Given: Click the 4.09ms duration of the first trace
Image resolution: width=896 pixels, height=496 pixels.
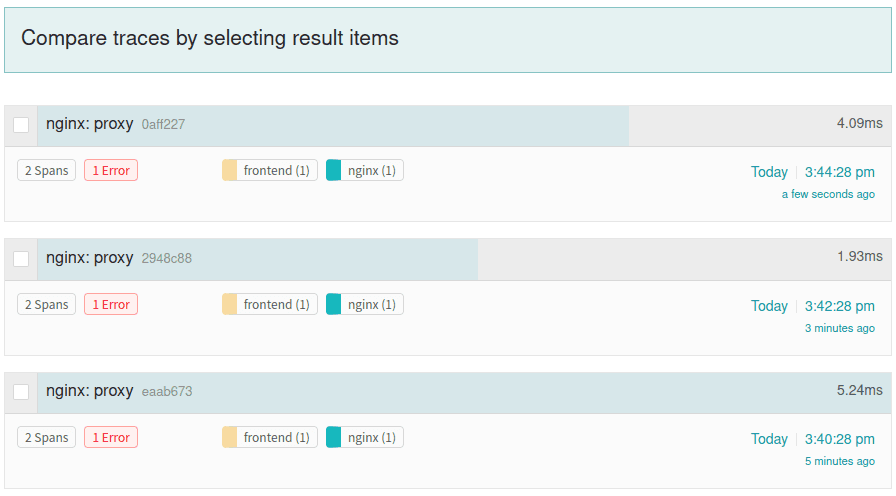Looking at the screenshot, I should (x=859, y=124).
